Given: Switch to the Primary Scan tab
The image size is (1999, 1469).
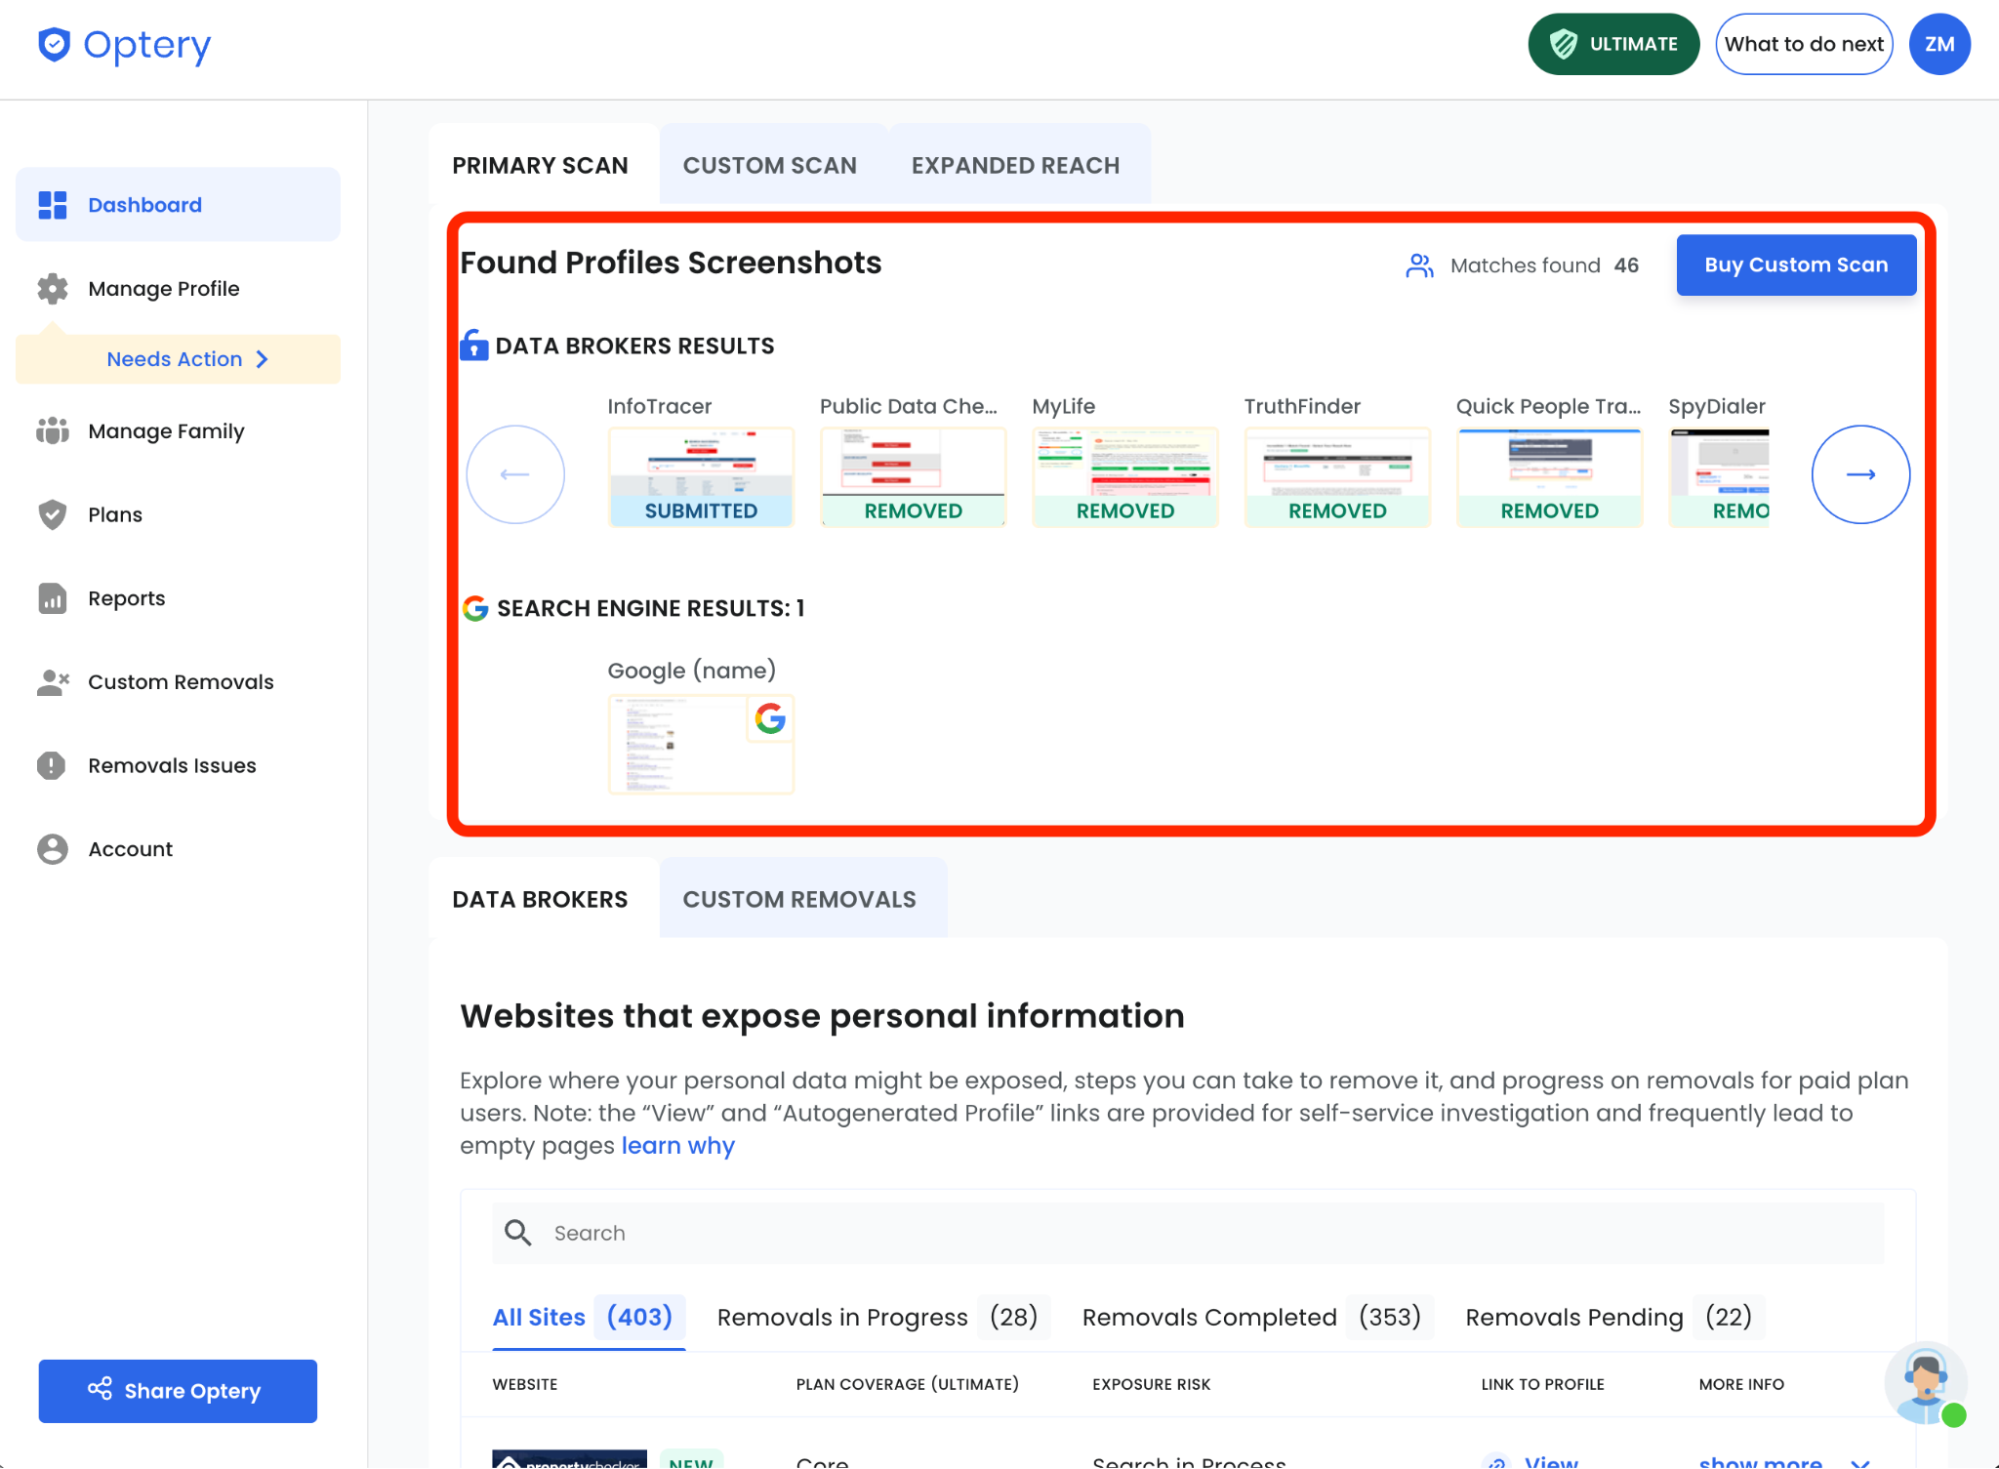Looking at the screenshot, I should point(540,165).
